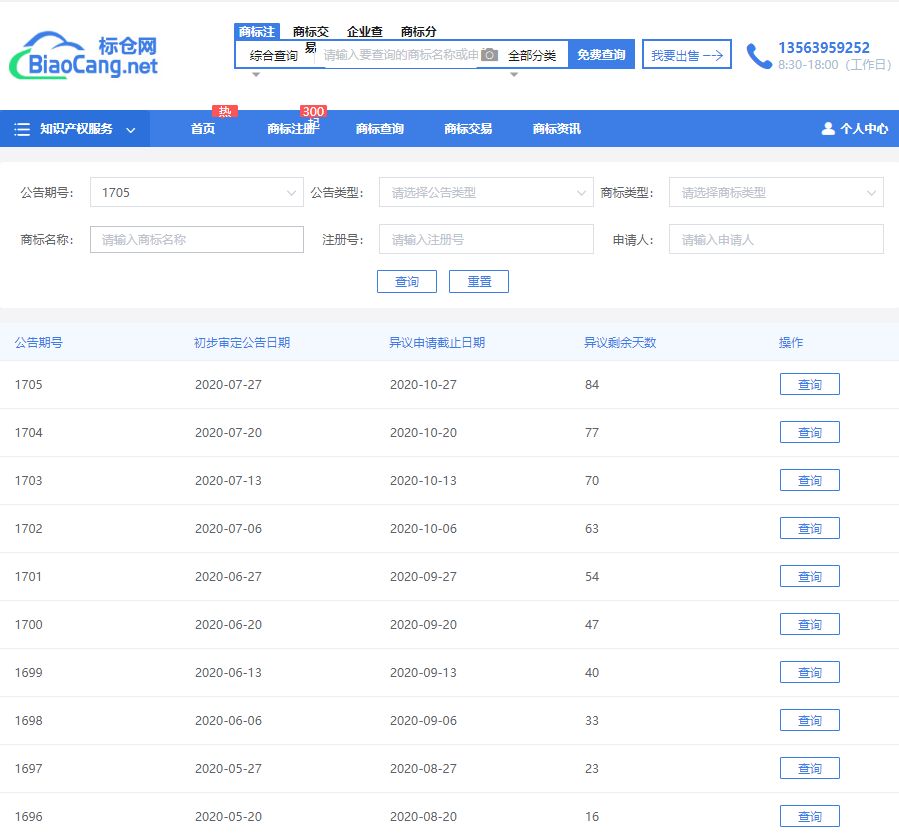Viewport: 899px width, 837px height.
Task: Click the 知识产权服务 hamburger menu icon
Action: [x=22, y=129]
